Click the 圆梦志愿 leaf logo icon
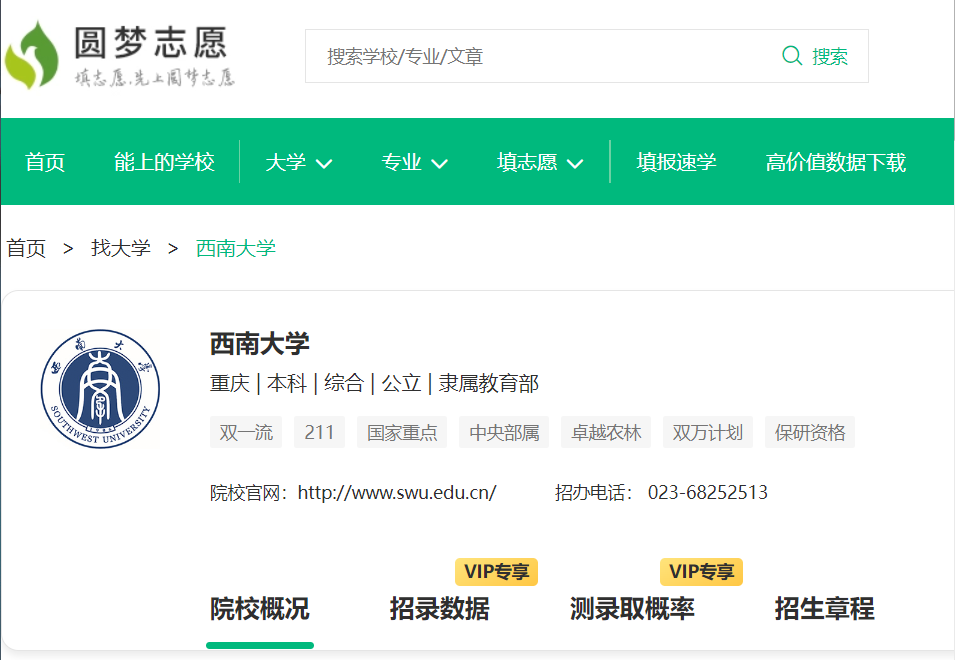The width and height of the screenshot is (955, 660). click(32, 55)
